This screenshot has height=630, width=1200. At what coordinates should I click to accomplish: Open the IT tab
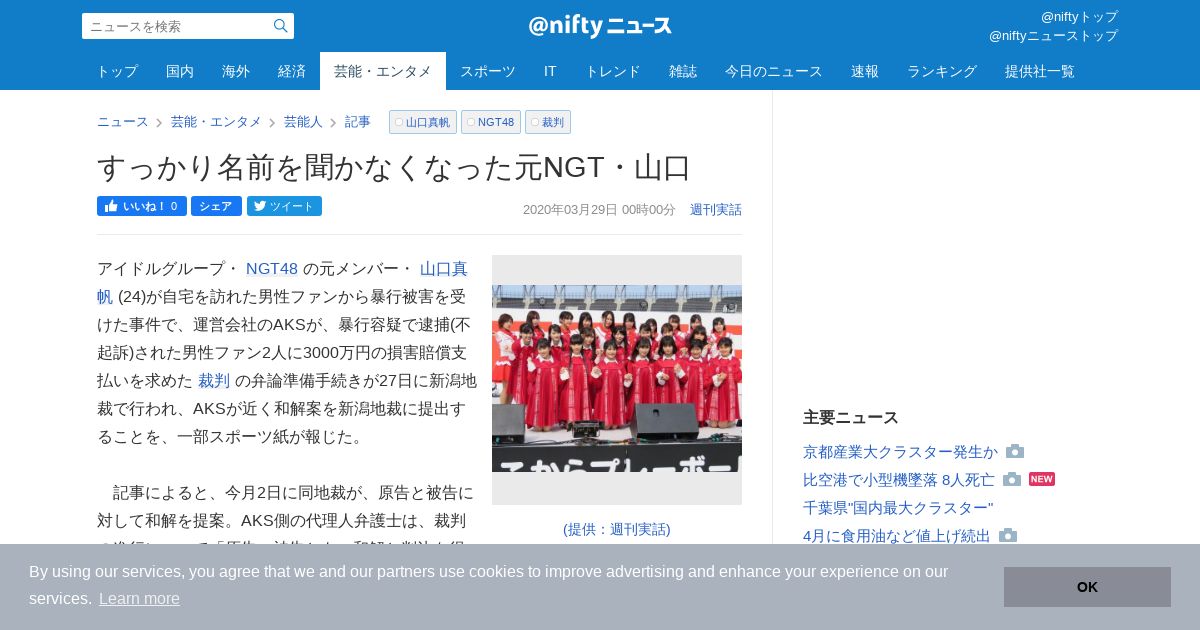[550, 71]
